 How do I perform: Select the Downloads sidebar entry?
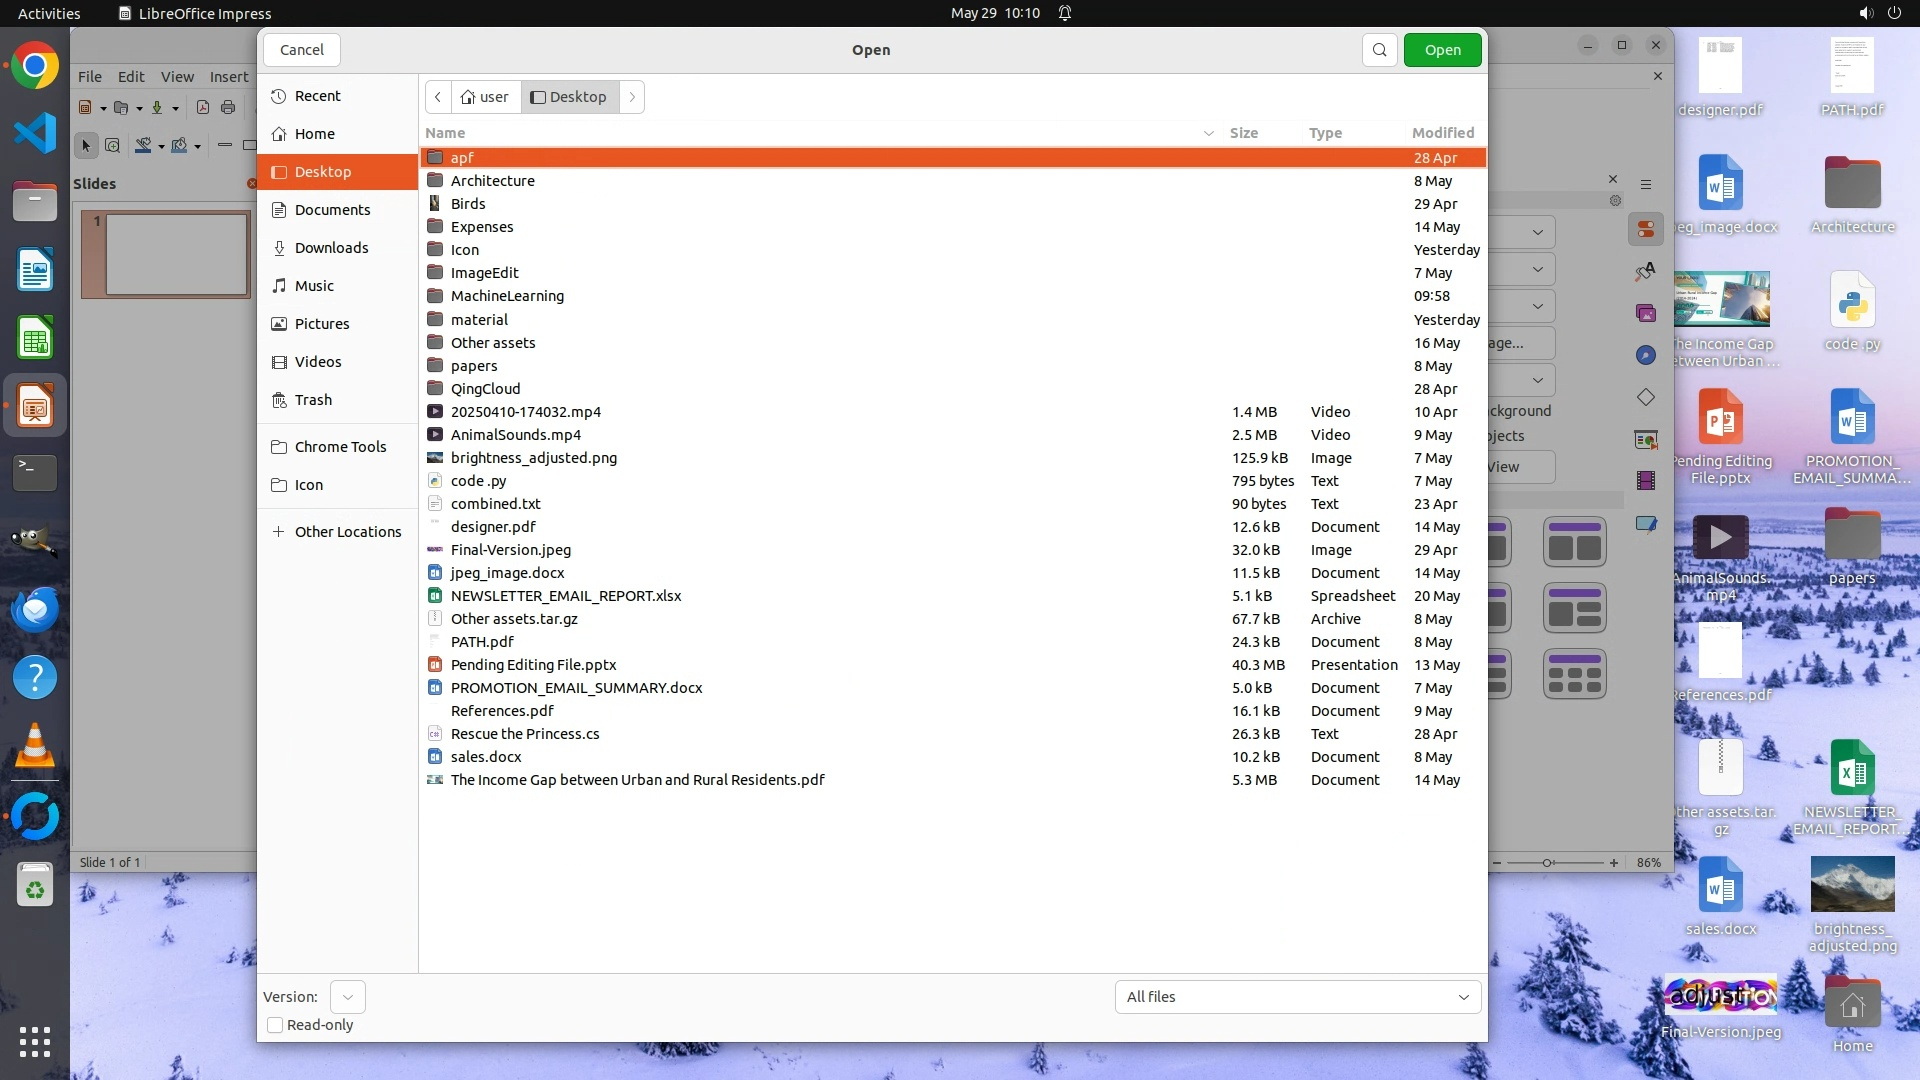pyautogui.click(x=331, y=248)
